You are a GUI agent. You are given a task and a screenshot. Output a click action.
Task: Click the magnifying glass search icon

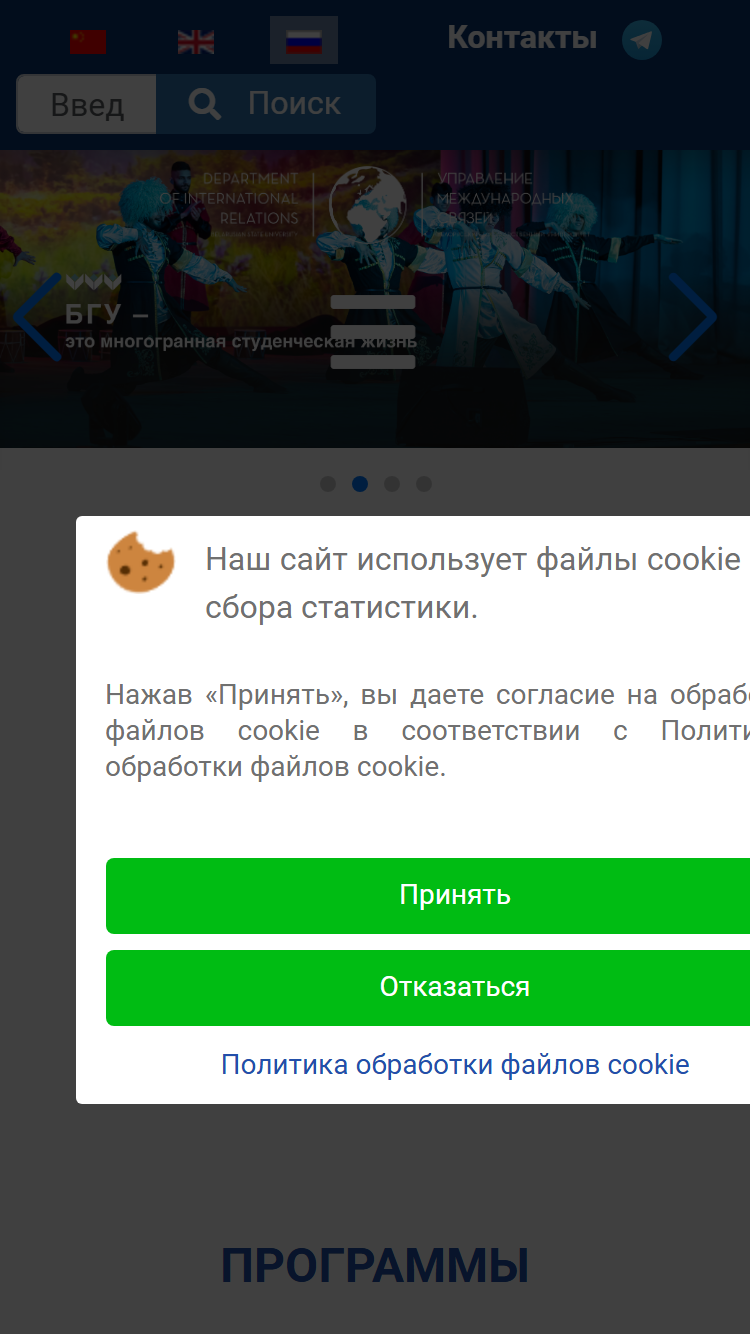205,104
